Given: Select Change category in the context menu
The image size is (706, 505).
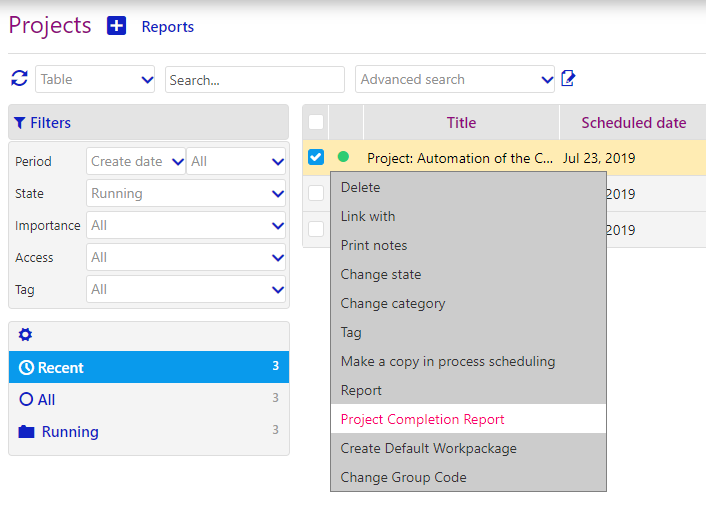Looking at the screenshot, I should [468, 303].
